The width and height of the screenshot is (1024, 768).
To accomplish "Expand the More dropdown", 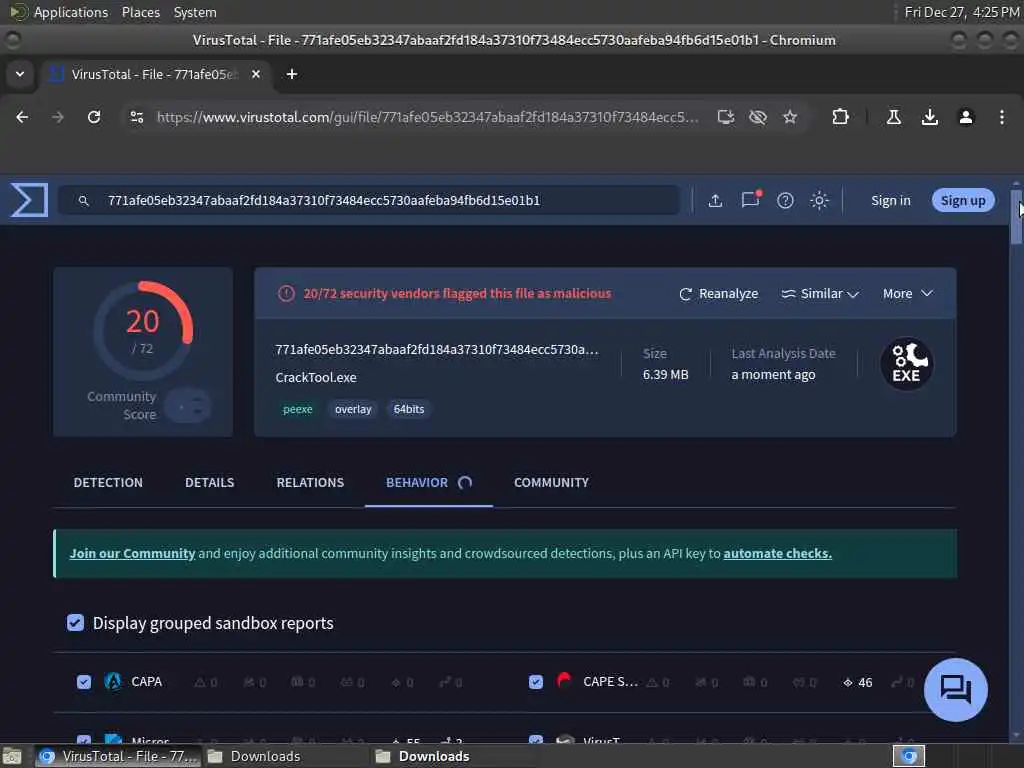I will [x=907, y=294].
